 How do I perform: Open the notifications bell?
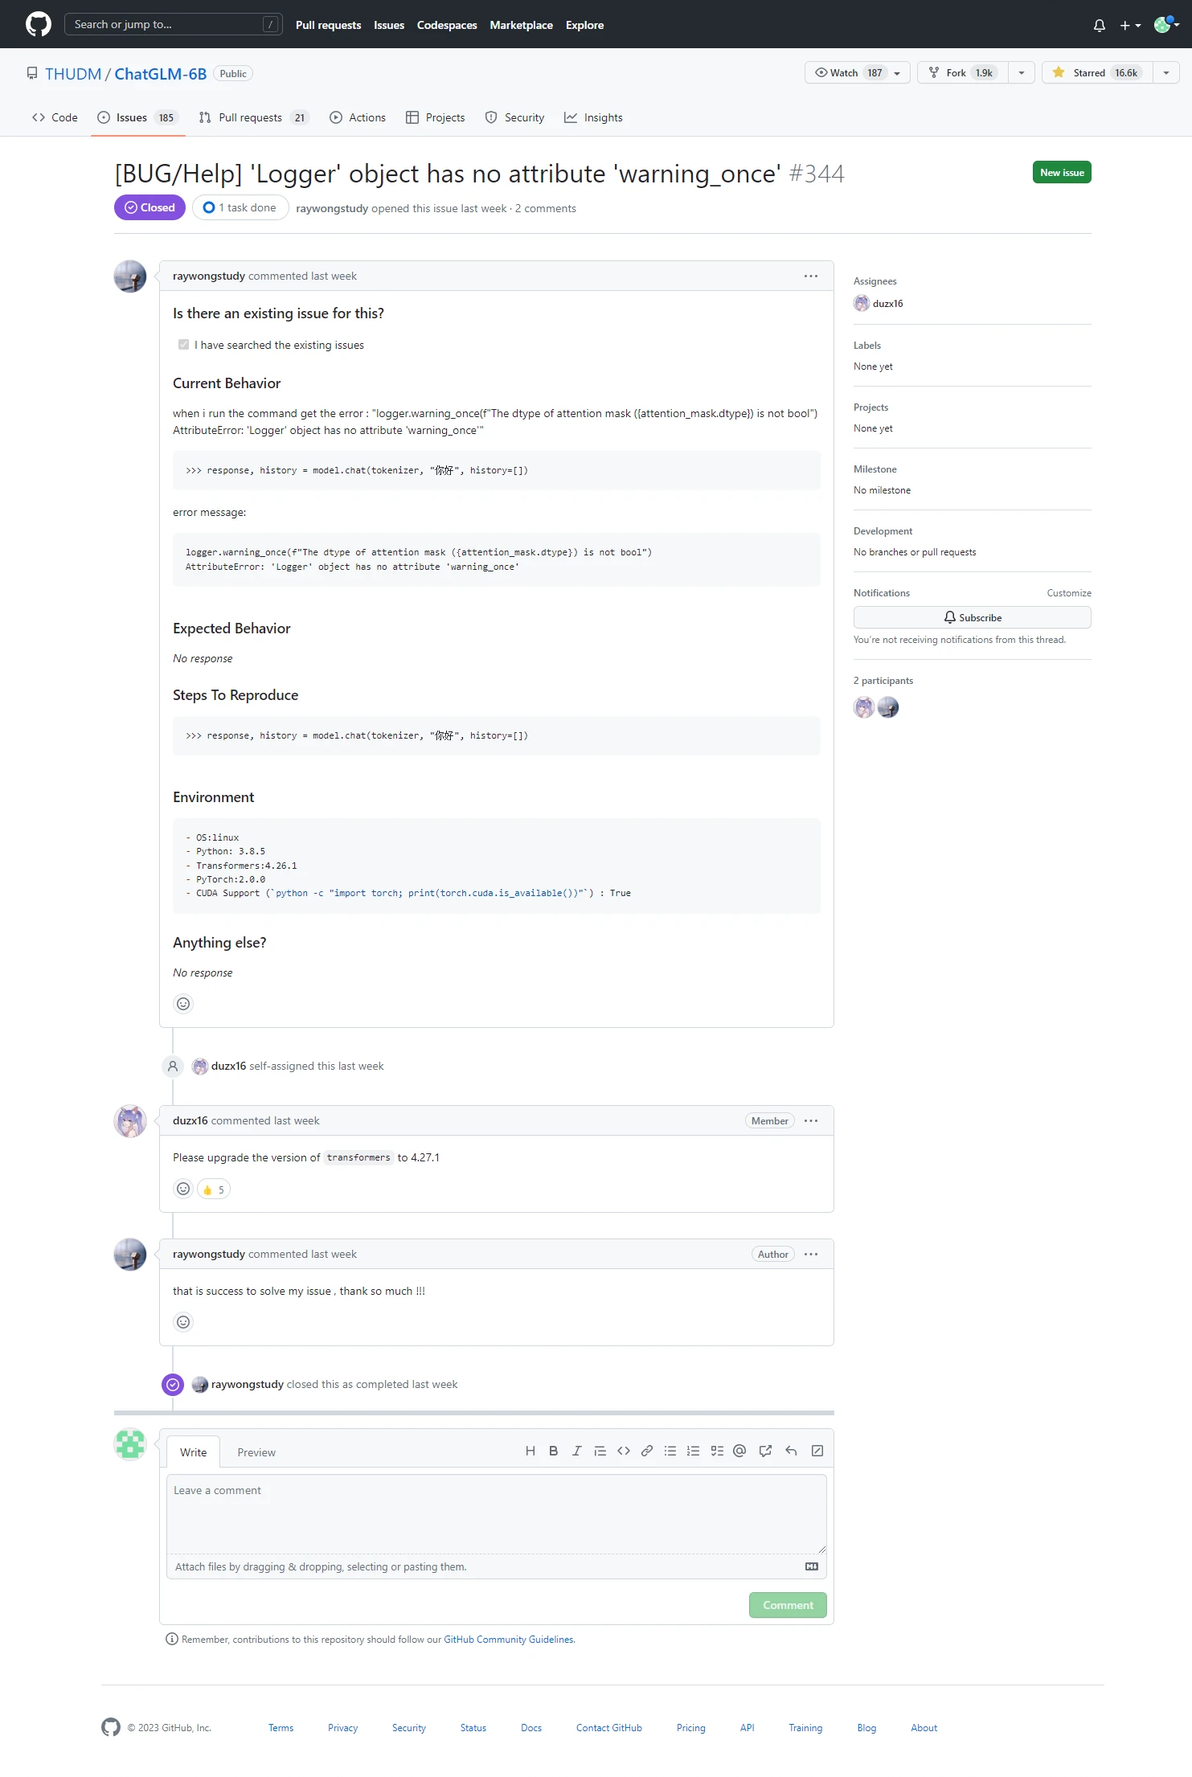click(x=1099, y=25)
